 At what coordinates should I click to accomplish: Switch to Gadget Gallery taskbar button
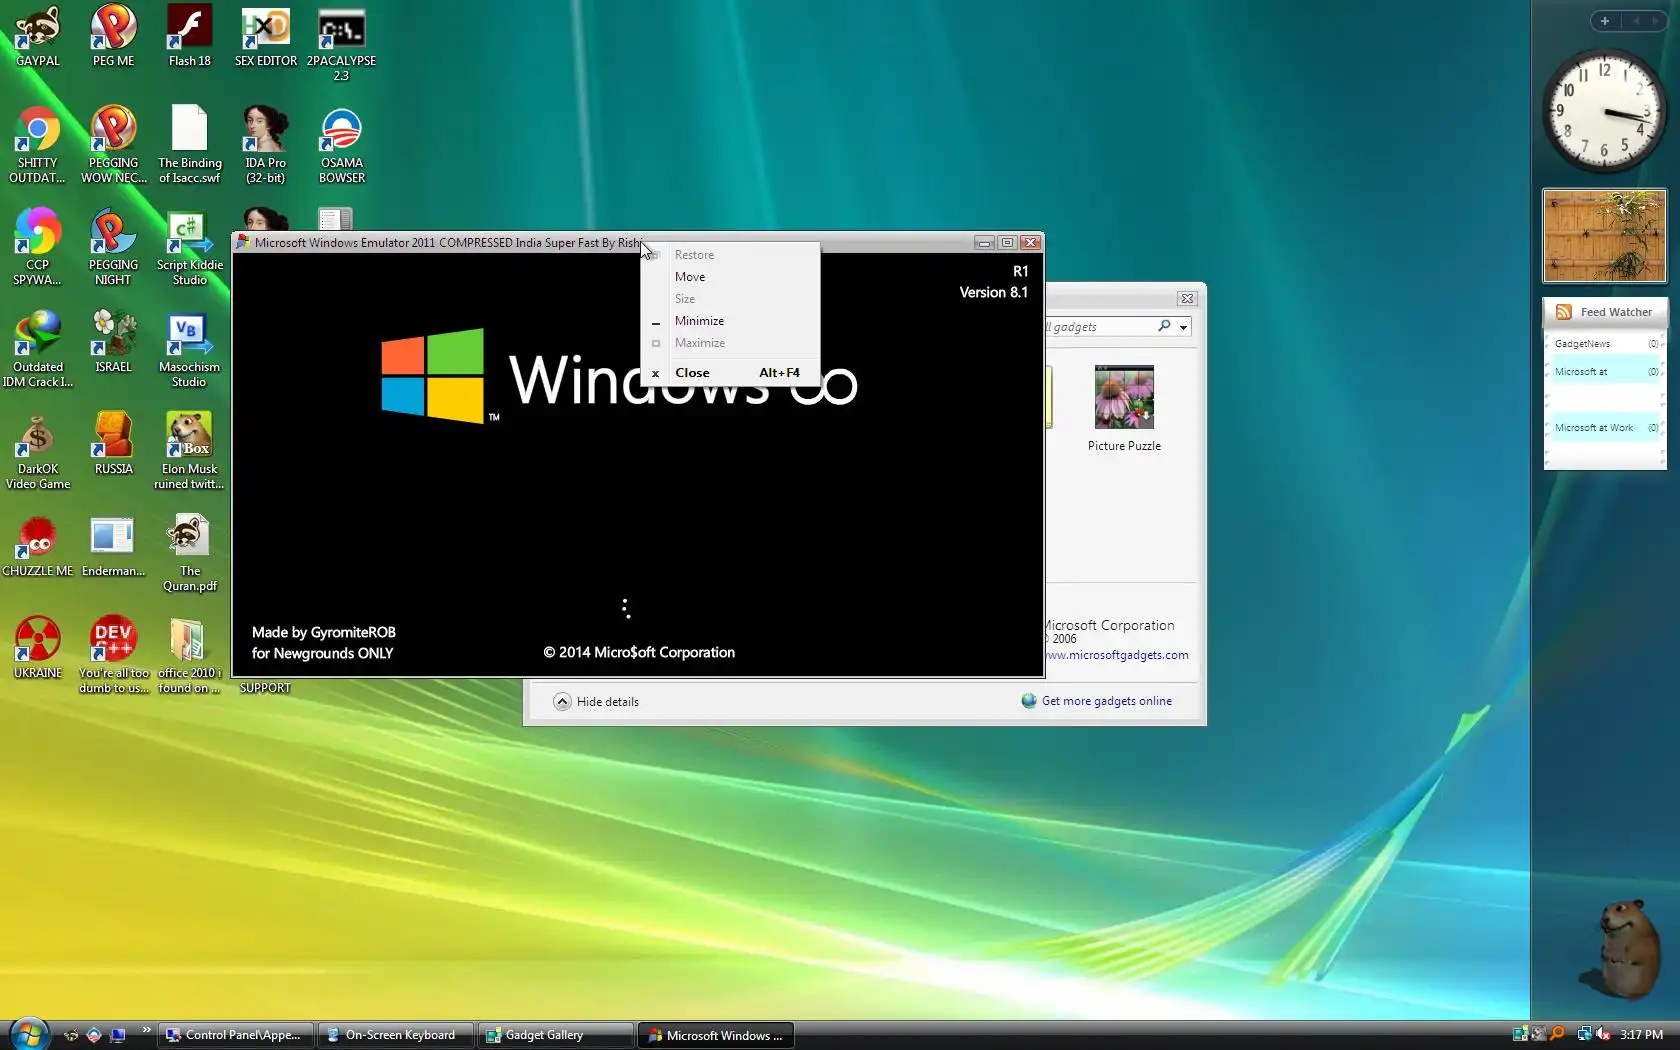[x=556, y=1035]
